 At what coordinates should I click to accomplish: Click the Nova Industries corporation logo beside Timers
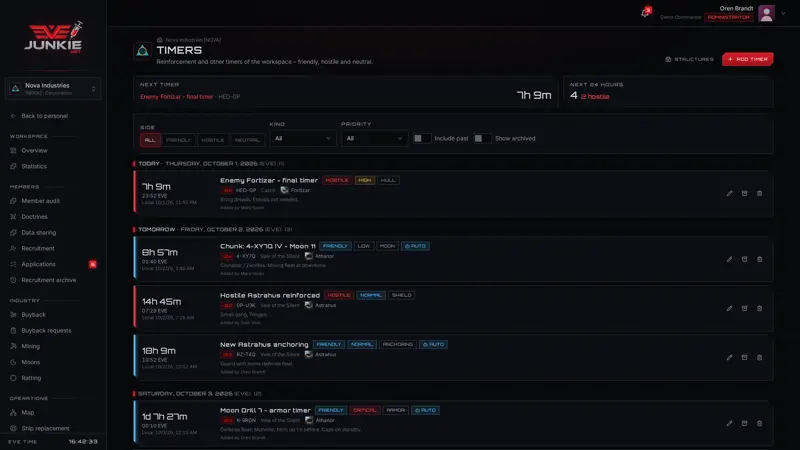142,51
